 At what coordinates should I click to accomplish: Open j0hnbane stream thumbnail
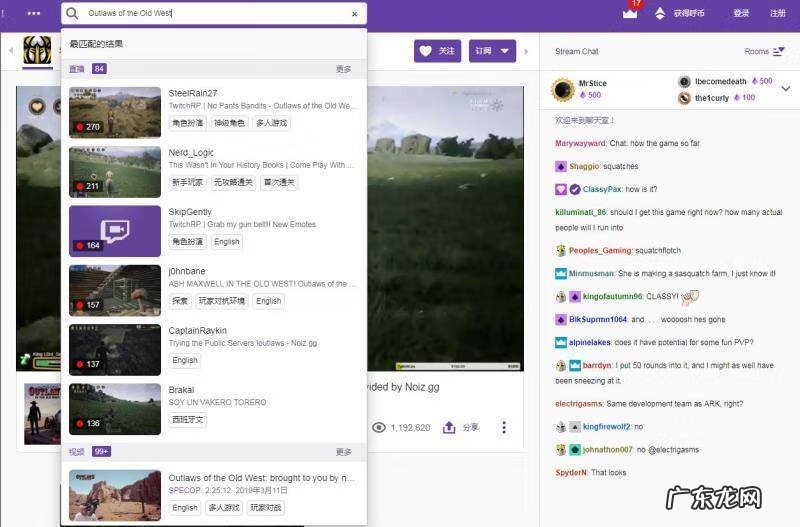click(x=115, y=290)
